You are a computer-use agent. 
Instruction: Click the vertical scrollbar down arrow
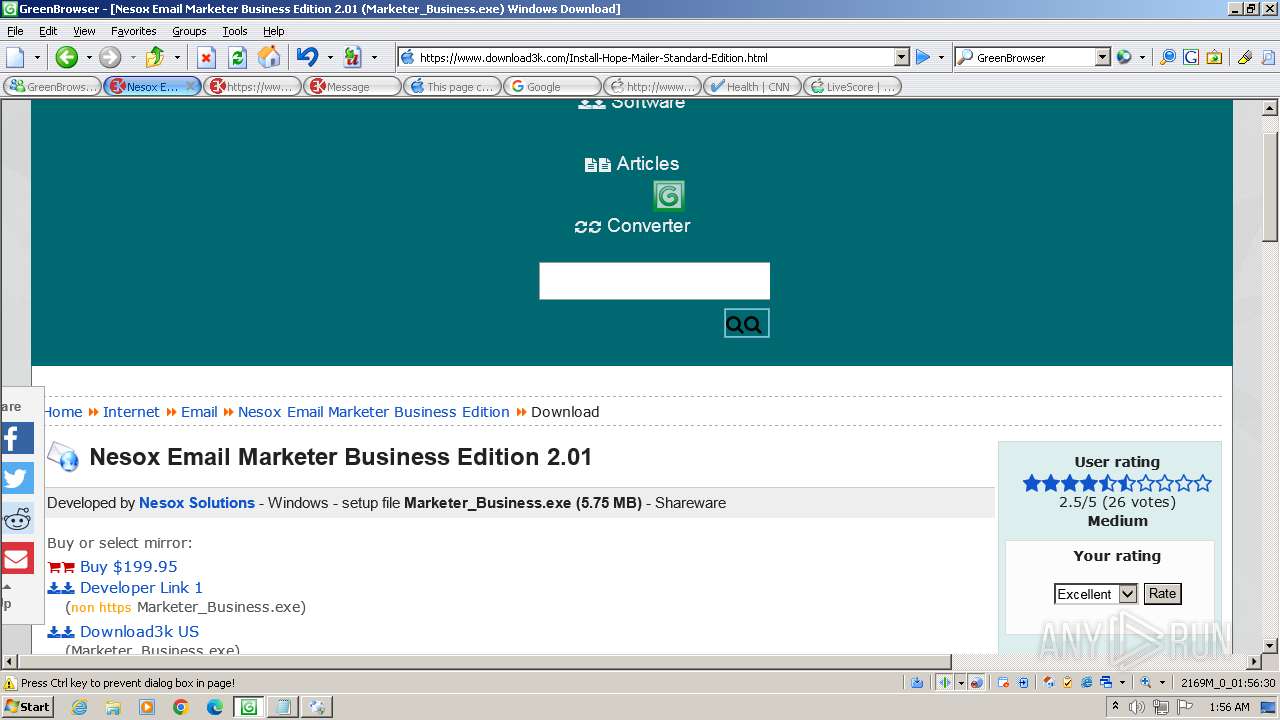[1270, 646]
